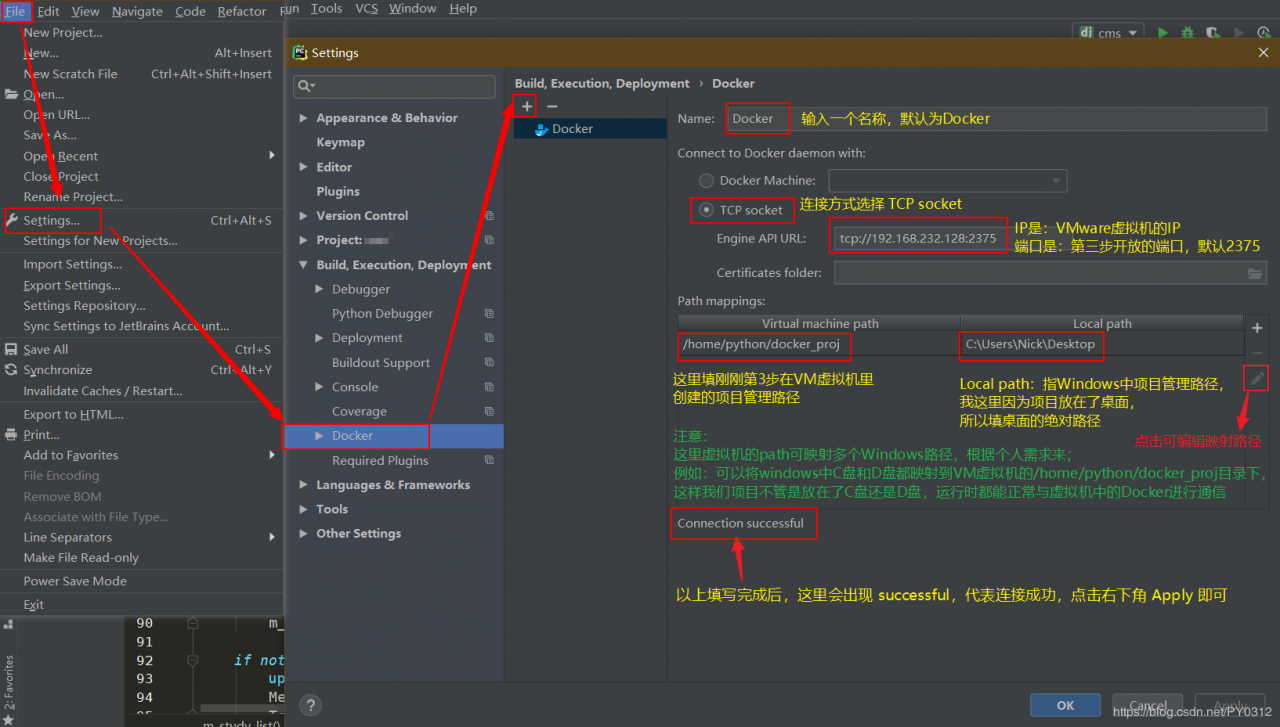Open Structure tool window icon in left strip

9,624
